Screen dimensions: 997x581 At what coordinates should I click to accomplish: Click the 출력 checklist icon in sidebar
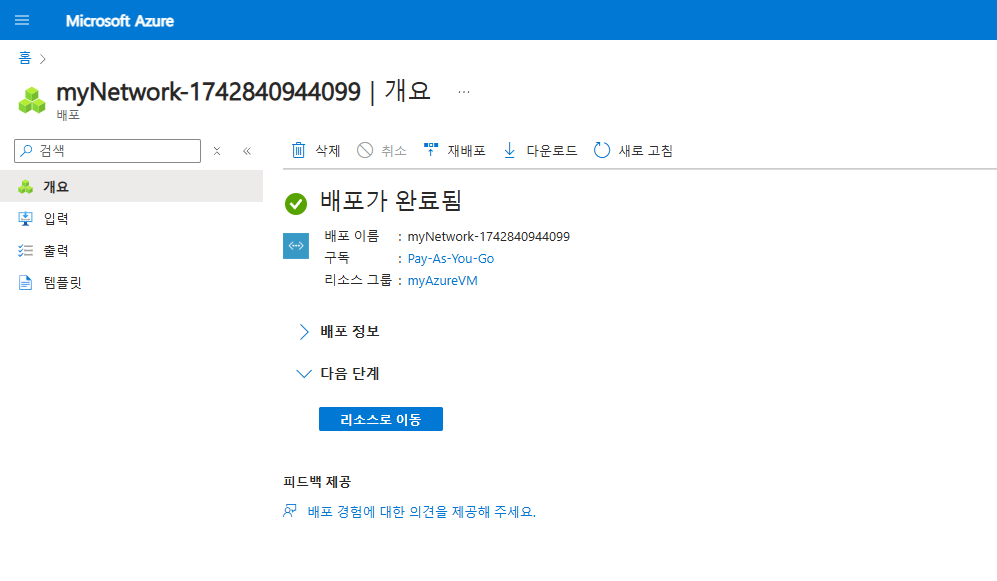click(x=25, y=250)
